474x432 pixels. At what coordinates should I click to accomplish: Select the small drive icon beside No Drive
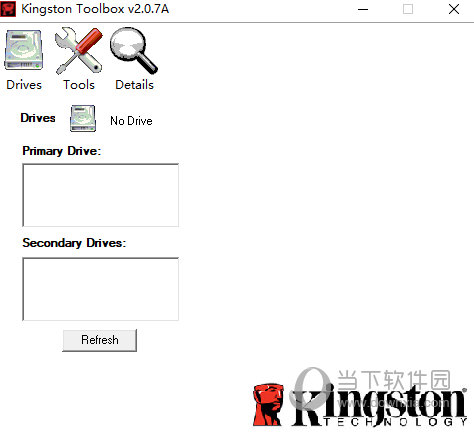[83, 119]
